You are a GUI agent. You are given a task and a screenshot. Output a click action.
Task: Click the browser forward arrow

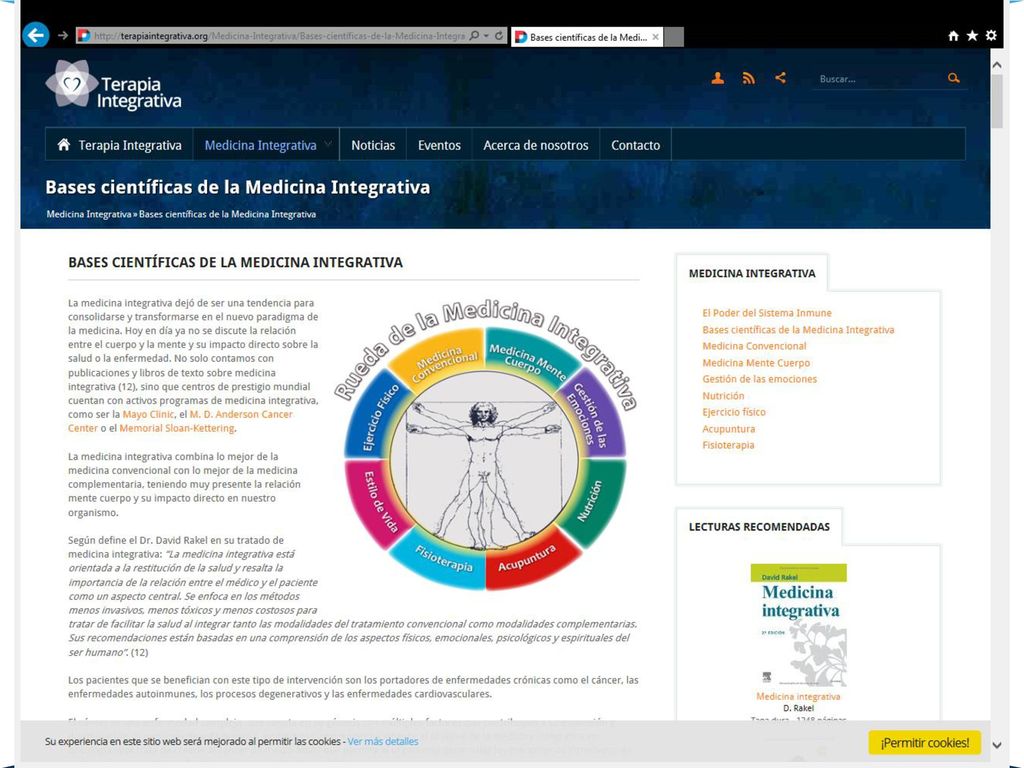pos(63,35)
